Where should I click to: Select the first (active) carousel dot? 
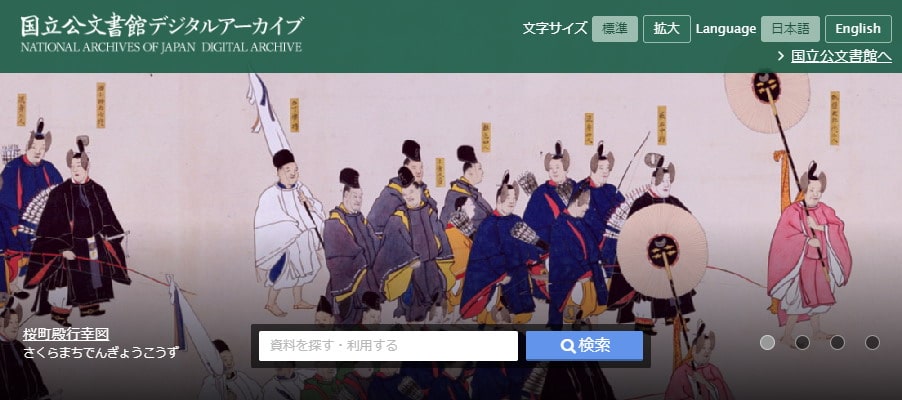point(767,342)
